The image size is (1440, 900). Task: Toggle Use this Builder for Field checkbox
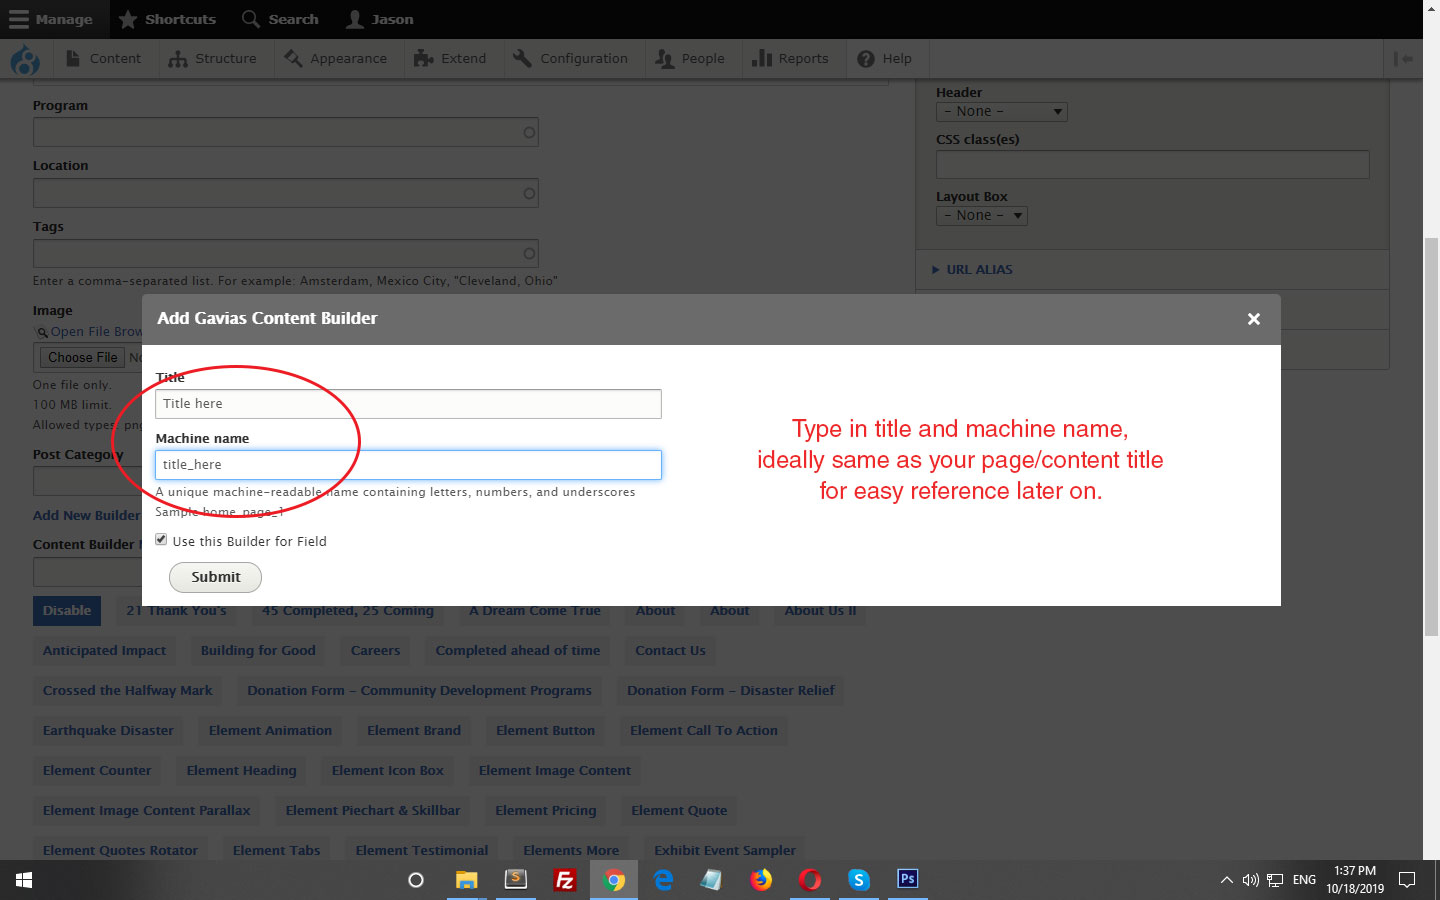(161, 540)
